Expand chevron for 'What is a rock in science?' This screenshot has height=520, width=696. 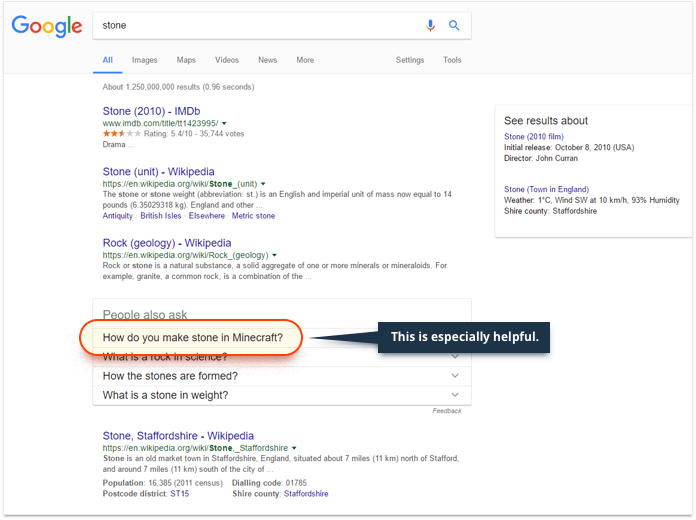point(455,357)
